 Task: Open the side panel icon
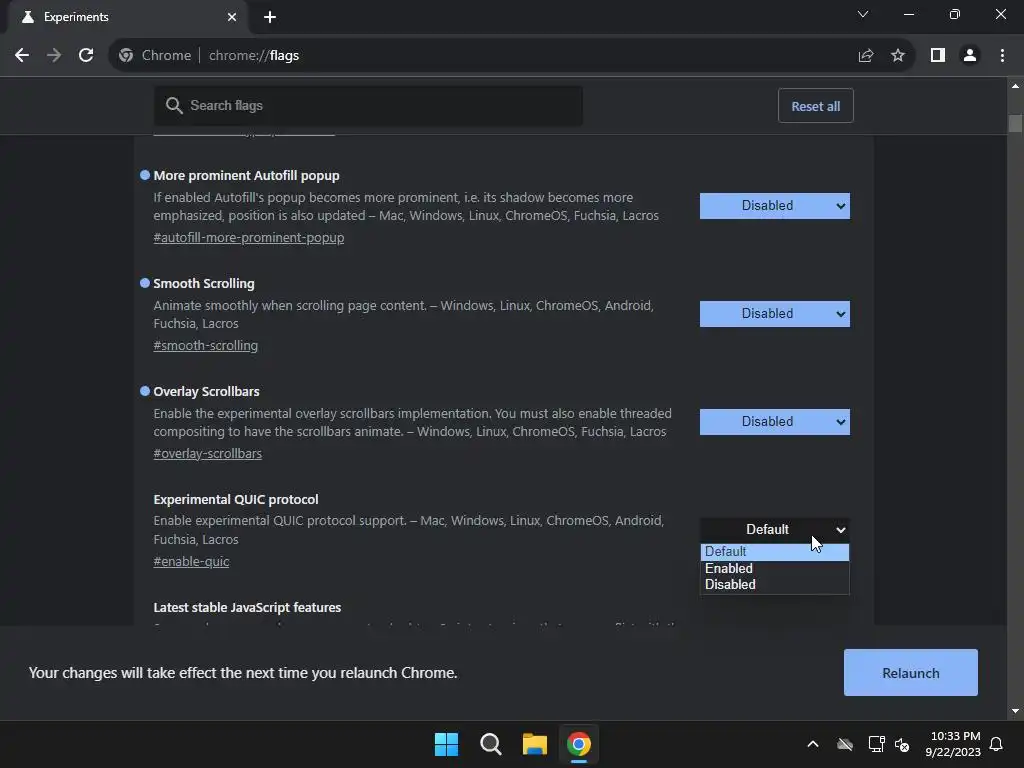coord(938,56)
